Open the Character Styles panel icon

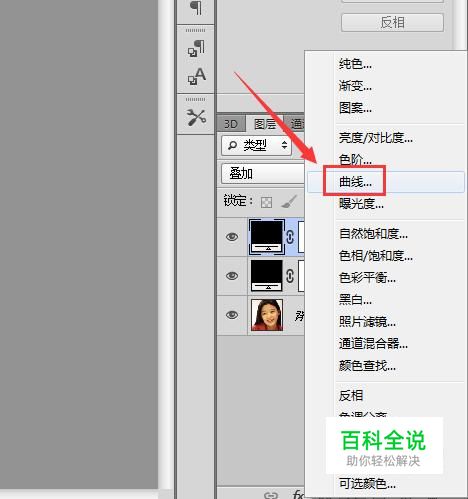tap(197, 76)
